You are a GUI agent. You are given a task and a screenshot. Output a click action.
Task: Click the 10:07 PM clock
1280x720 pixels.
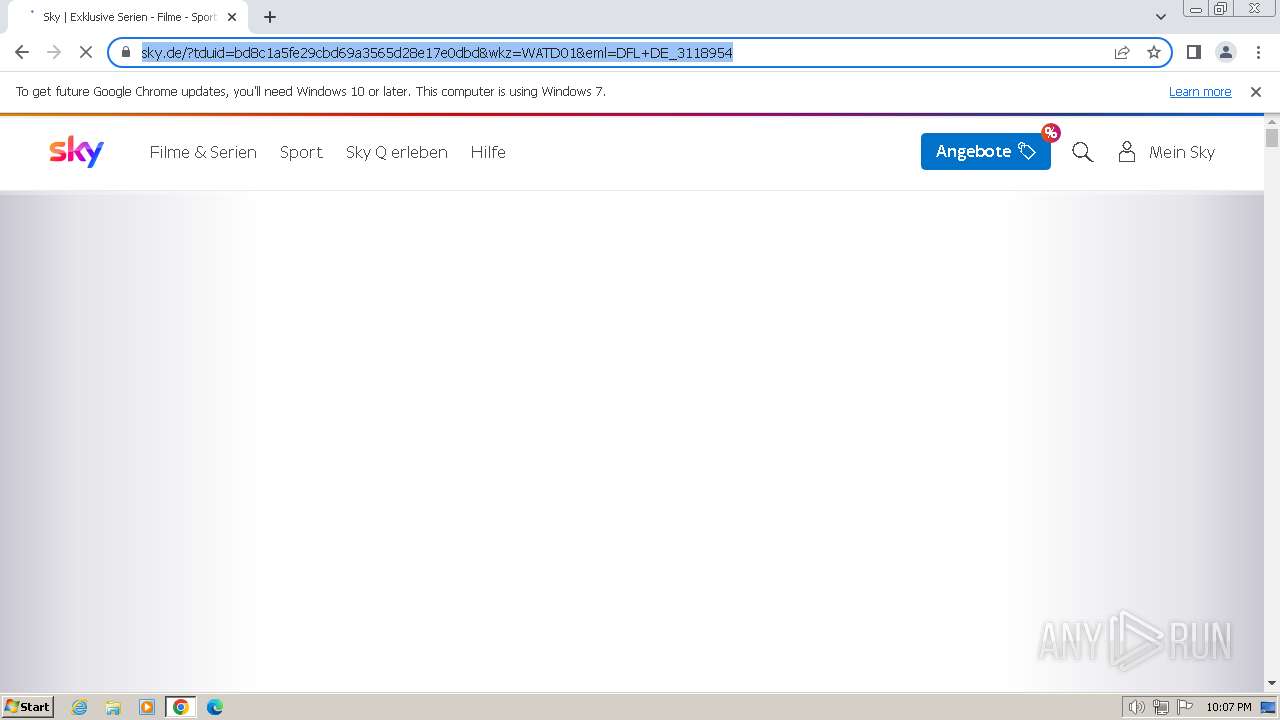coord(1229,707)
